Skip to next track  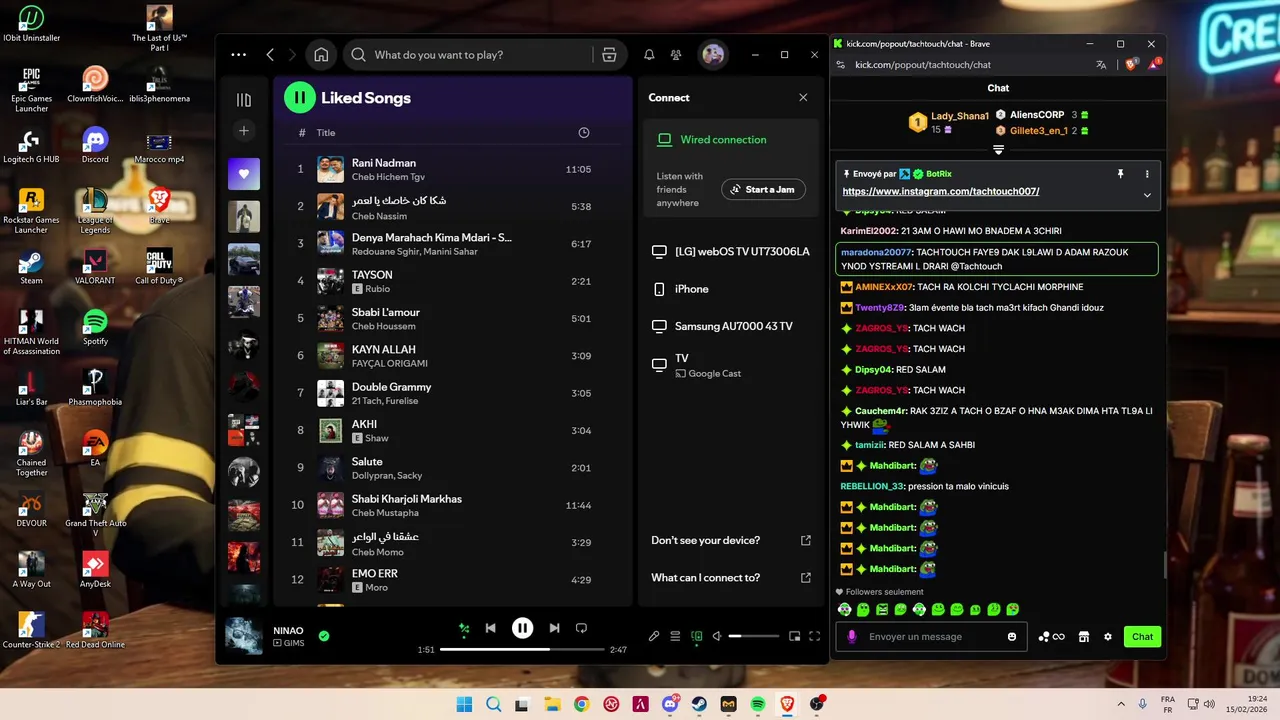click(554, 628)
